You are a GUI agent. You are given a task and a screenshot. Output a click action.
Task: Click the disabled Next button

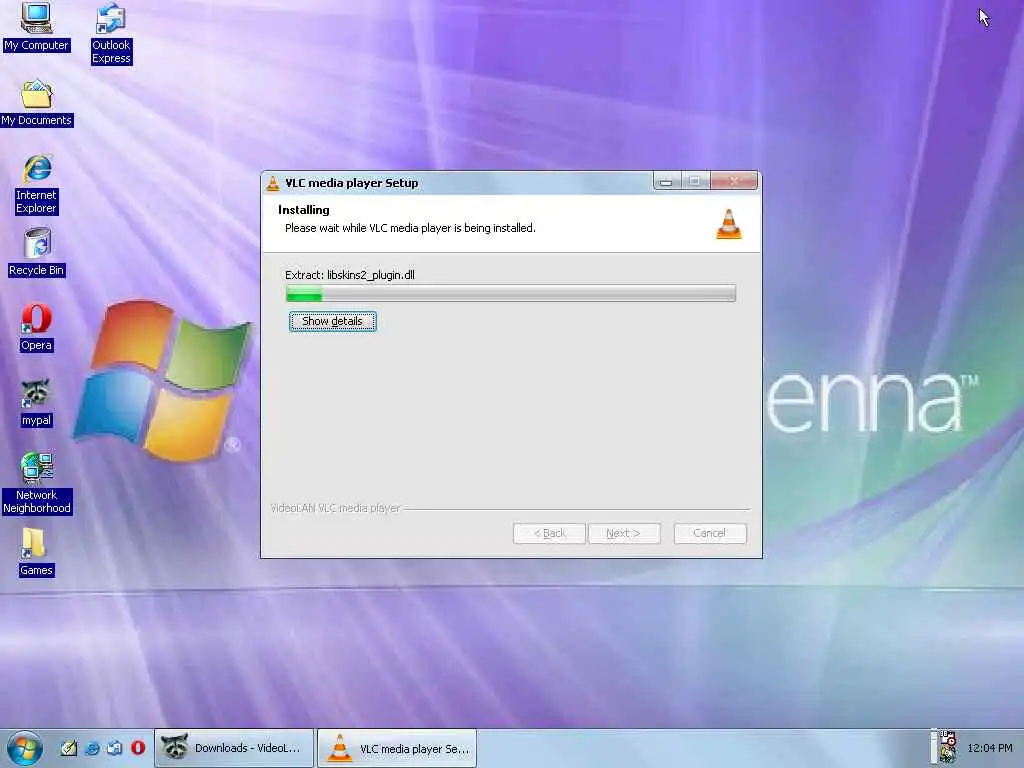(x=624, y=533)
